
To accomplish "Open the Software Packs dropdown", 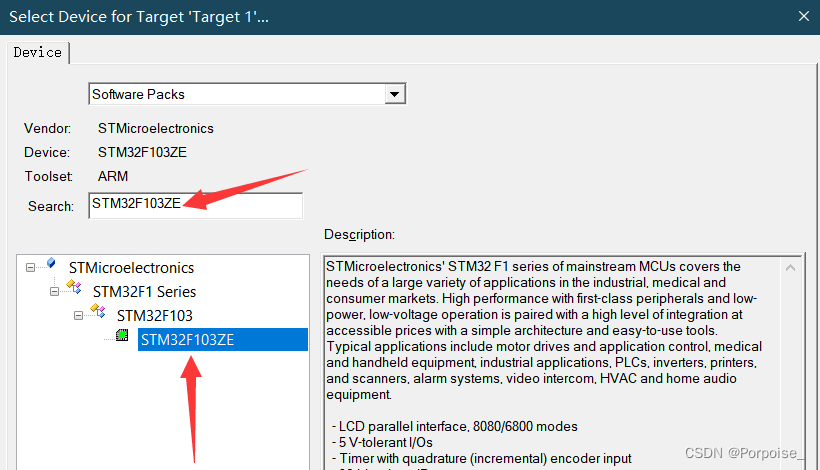I will (394, 94).
